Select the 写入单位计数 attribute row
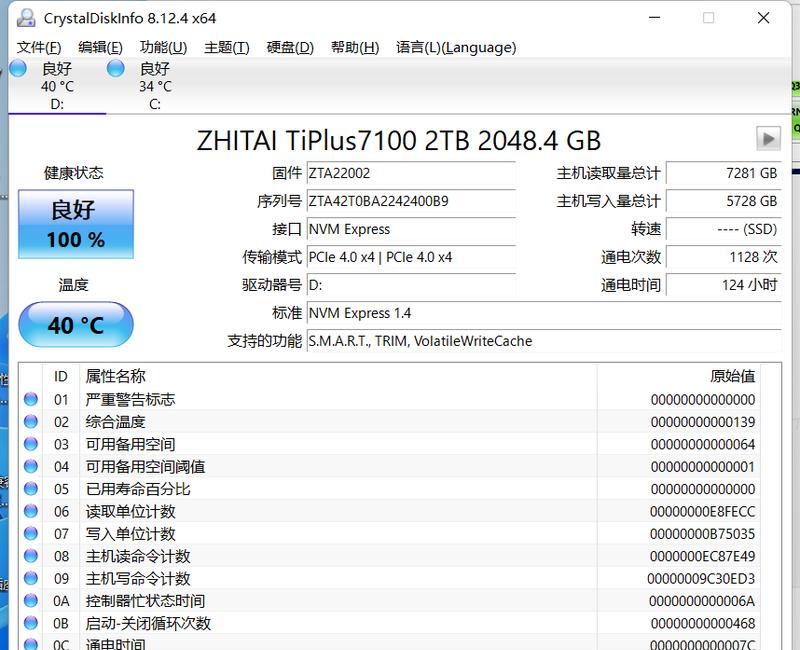This screenshot has width=800, height=650. point(390,534)
